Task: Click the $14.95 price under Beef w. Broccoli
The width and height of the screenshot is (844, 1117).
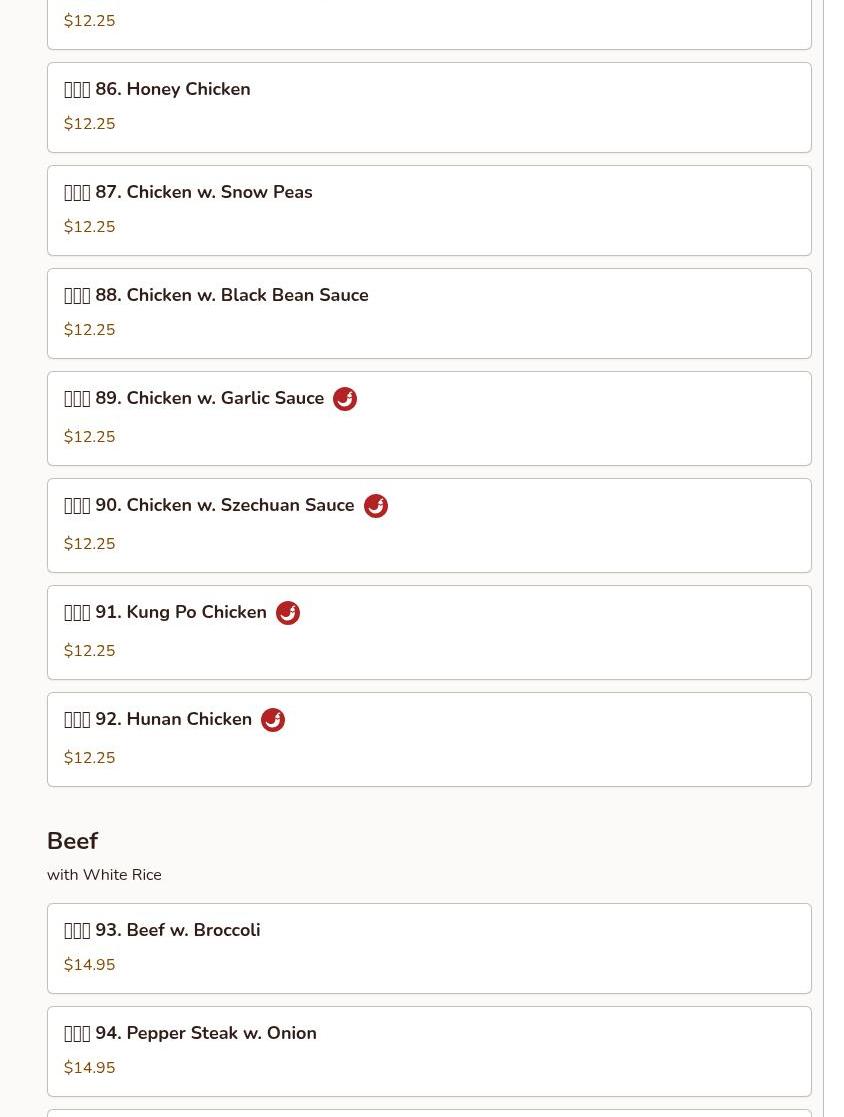Action: [x=89, y=965]
